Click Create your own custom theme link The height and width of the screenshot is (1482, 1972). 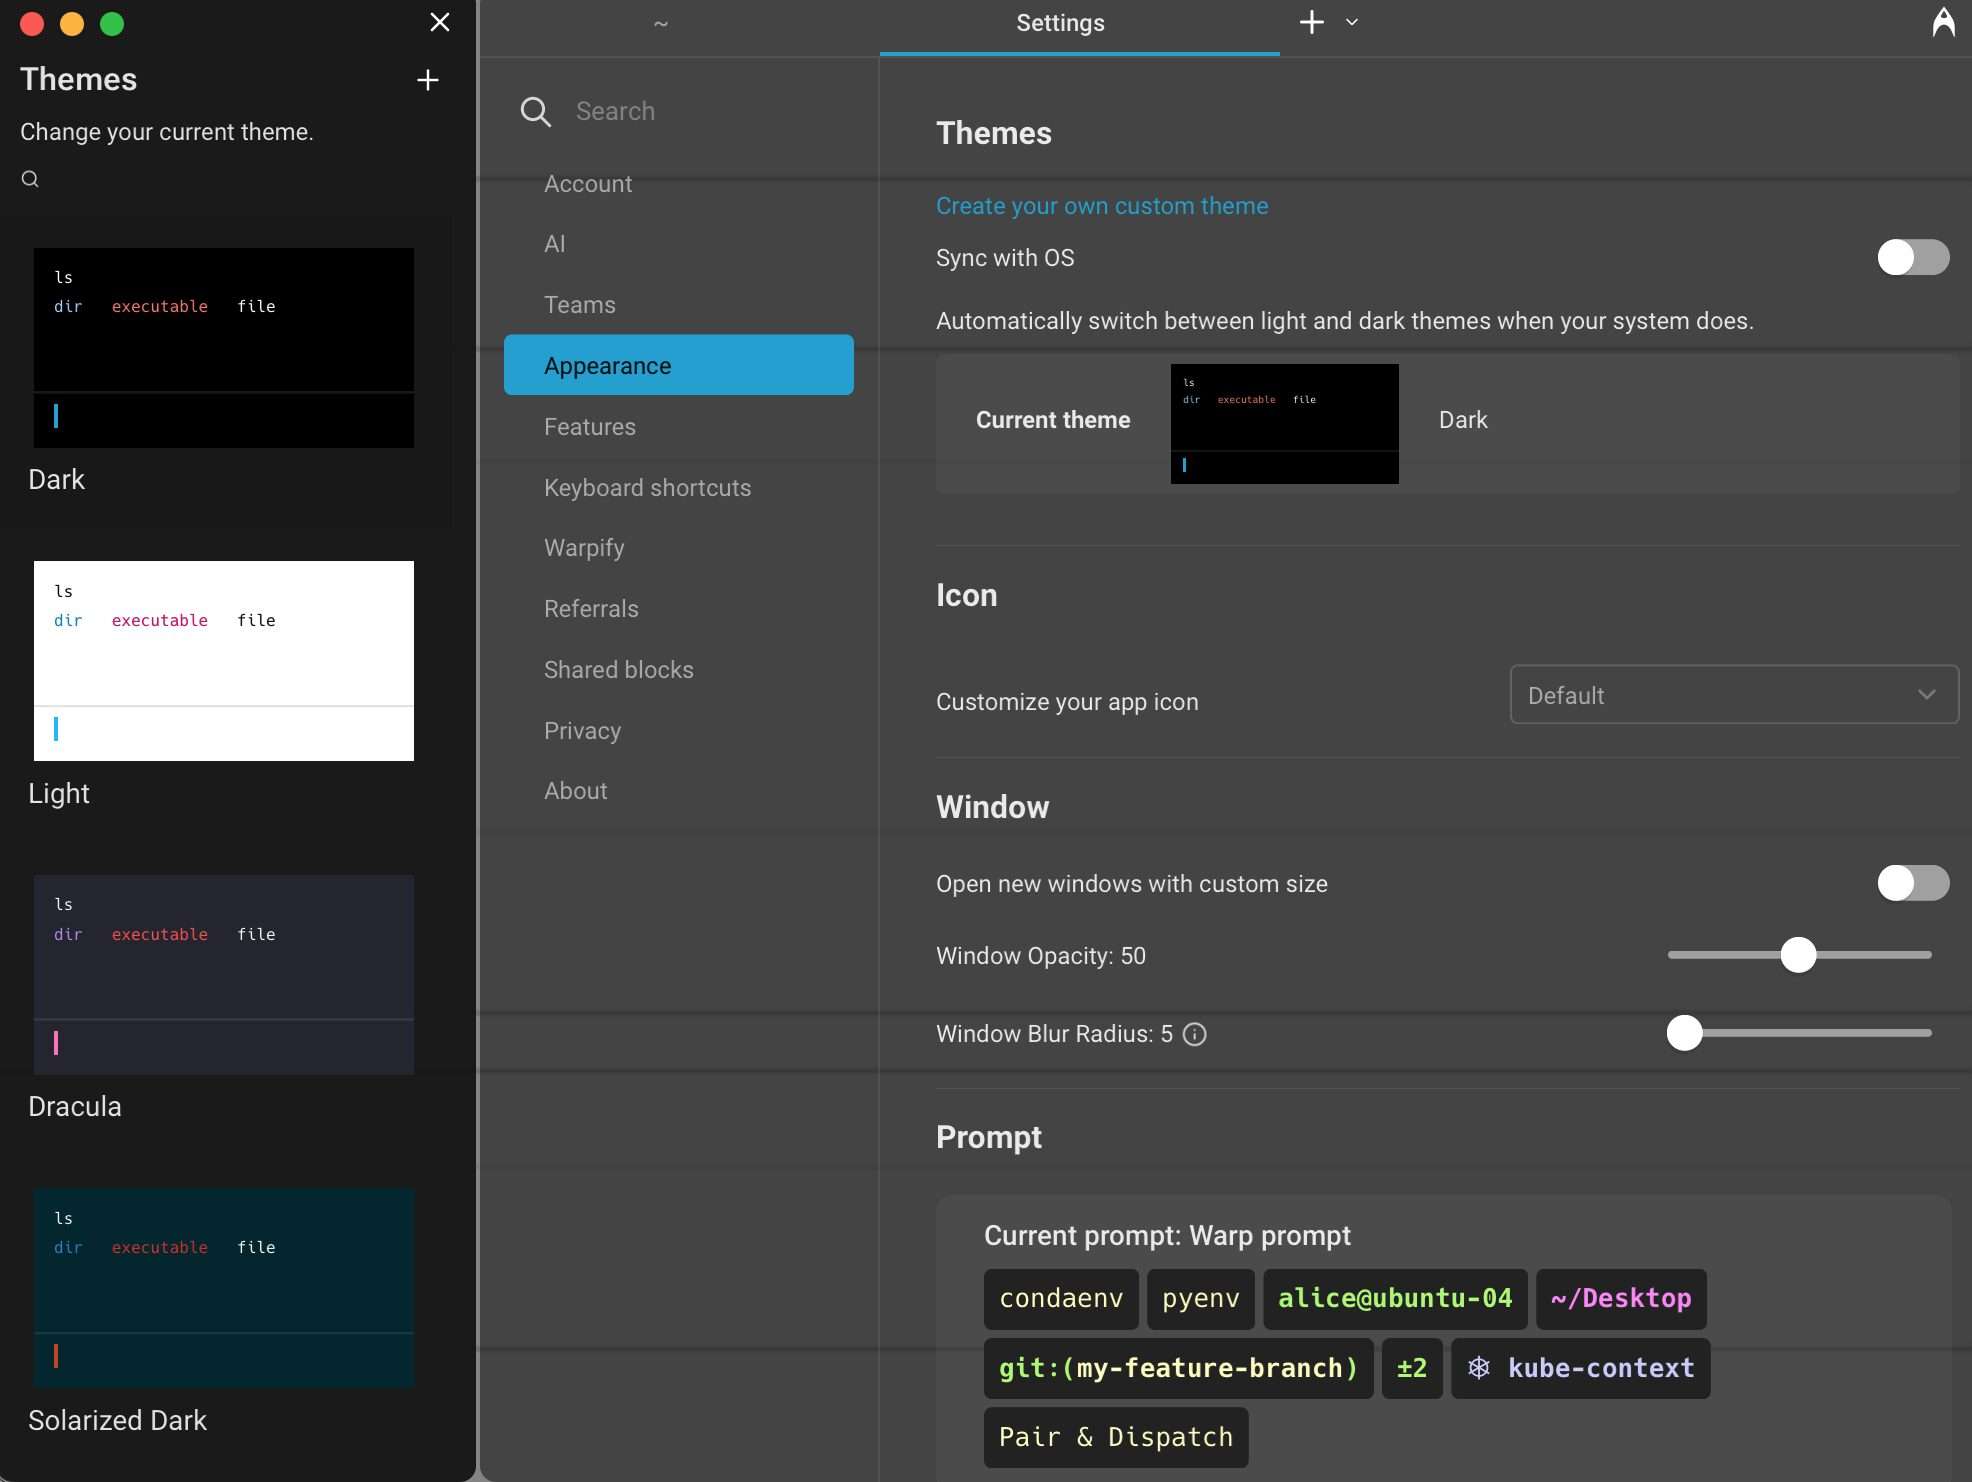coord(1102,206)
